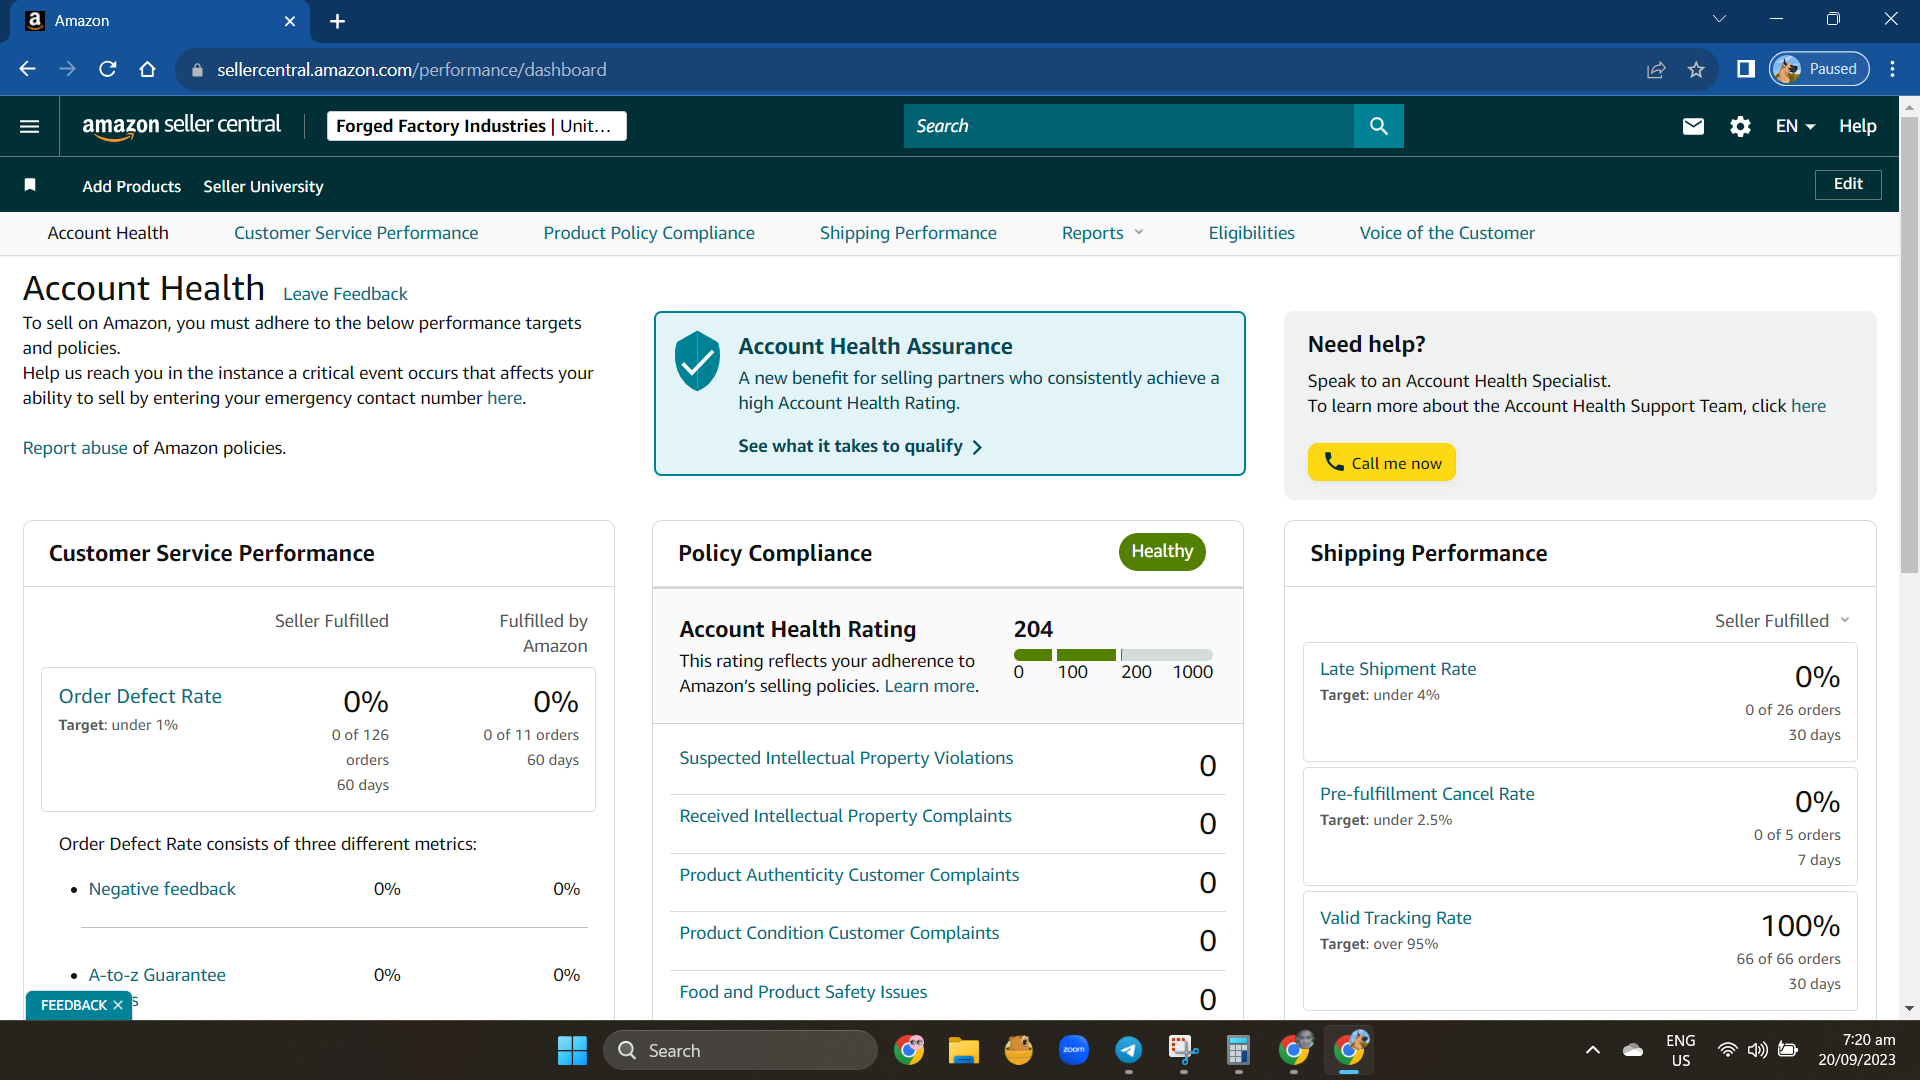Open the Seller Central hamburger menu

click(30, 126)
